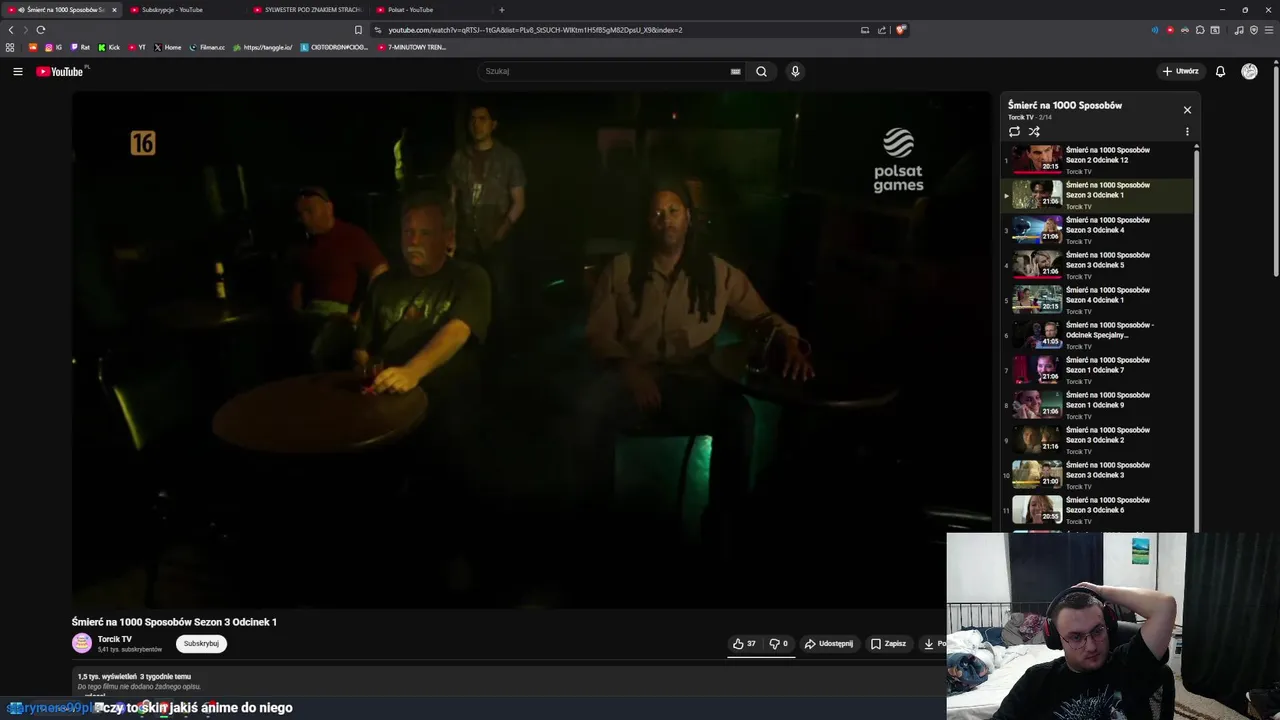Click the playlist title Śmierć na 1000 Sposobów
Image resolution: width=1280 pixels, height=720 pixels.
pyautogui.click(x=1065, y=105)
